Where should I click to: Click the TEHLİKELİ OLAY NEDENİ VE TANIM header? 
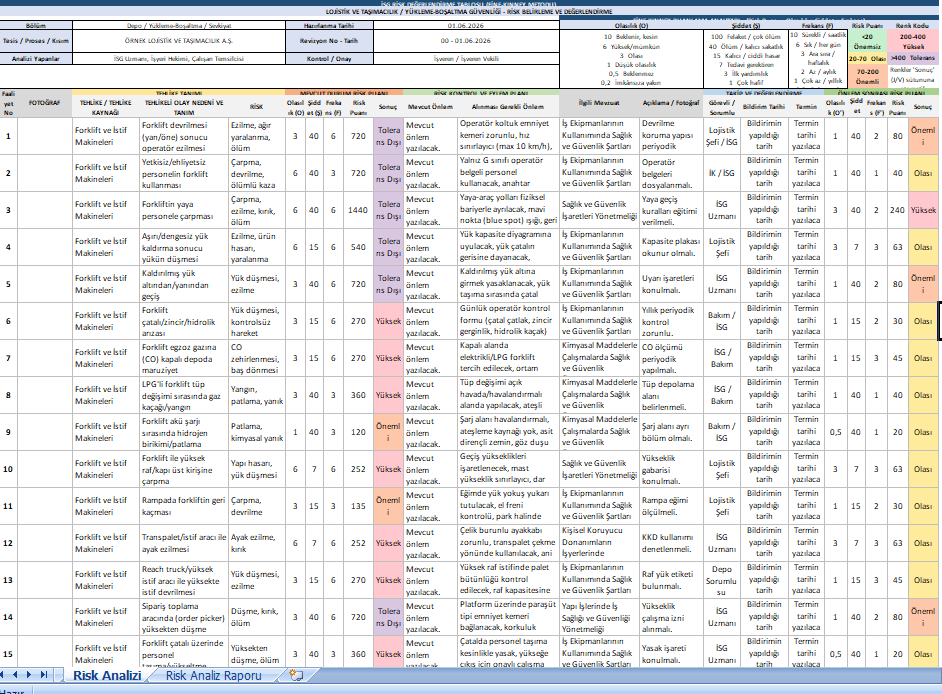[184, 107]
